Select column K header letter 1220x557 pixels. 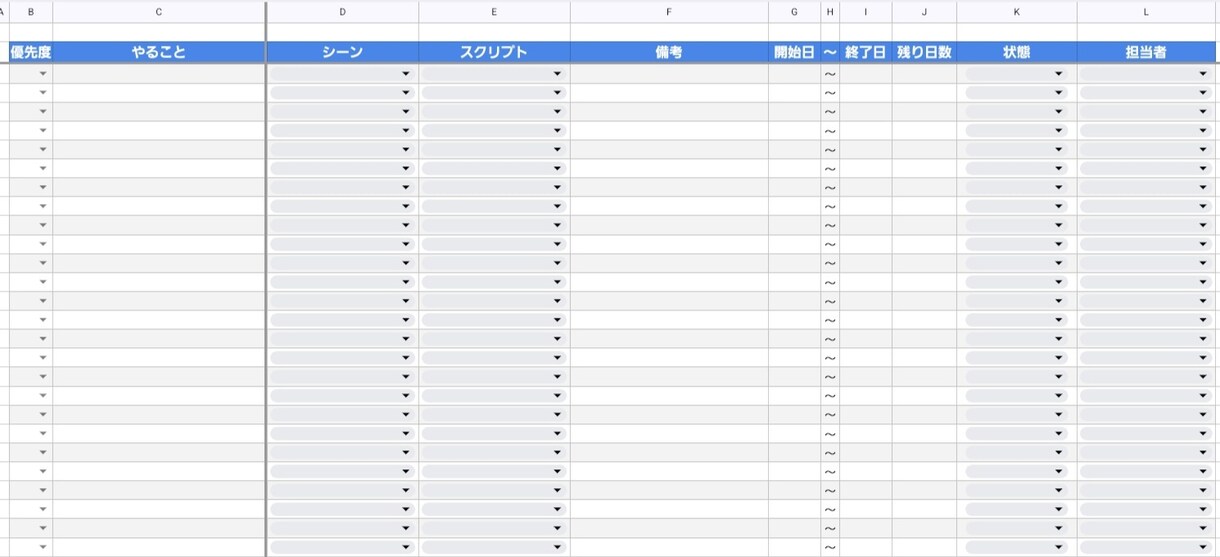pyautogui.click(x=1017, y=12)
